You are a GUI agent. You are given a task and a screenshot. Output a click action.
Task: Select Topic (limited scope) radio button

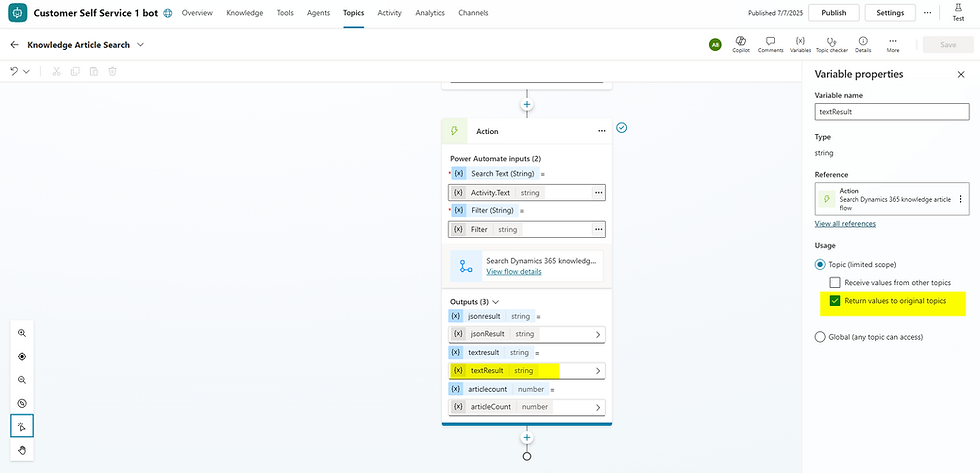(x=820, y=264)
